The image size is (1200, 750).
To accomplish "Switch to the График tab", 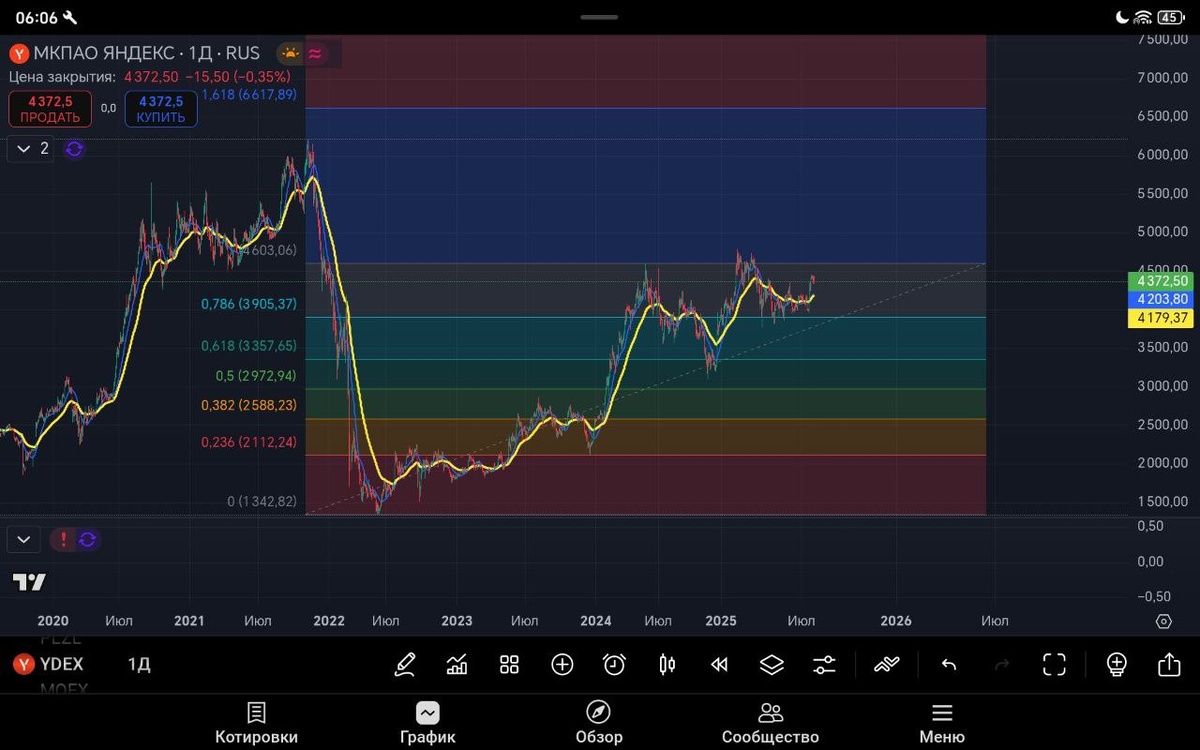I will click(x=428, y=724).
